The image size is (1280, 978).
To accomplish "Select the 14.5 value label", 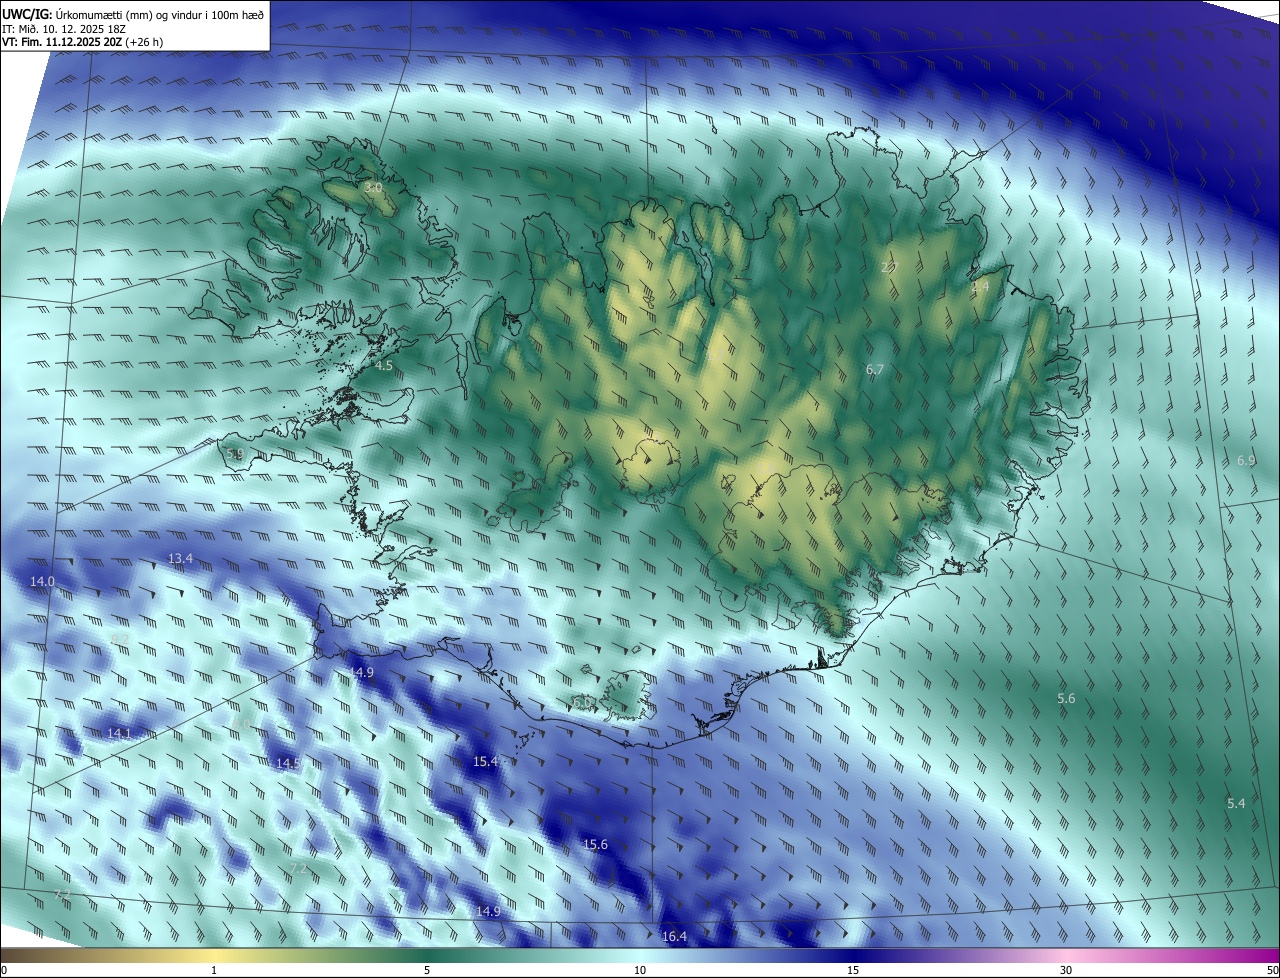I will (x=288, y=764).
